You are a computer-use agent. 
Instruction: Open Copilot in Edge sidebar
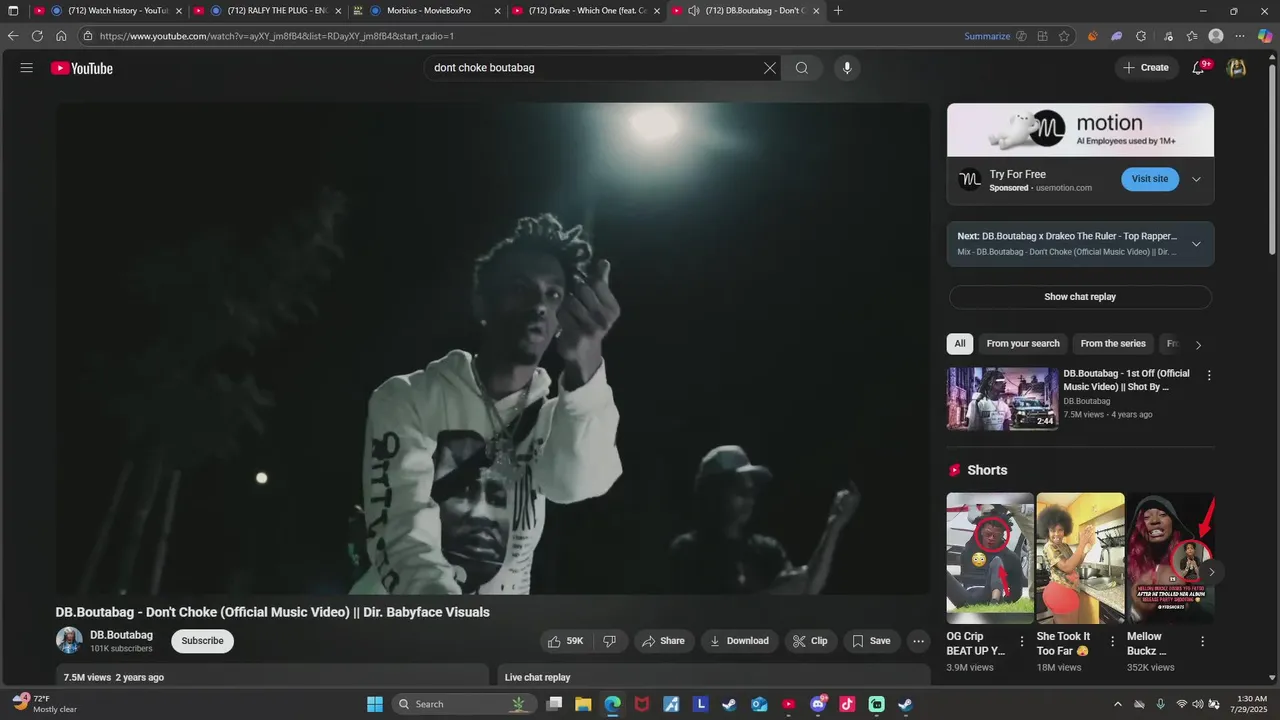point(1265,36)
